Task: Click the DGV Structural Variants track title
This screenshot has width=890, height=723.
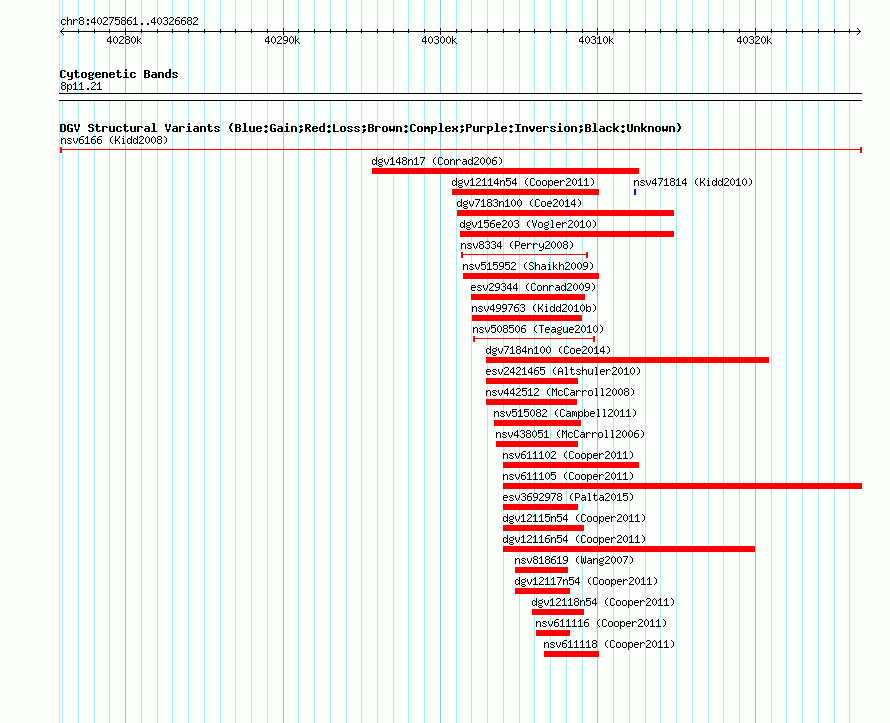Action: pyautogui.click(x=371, y=128)
